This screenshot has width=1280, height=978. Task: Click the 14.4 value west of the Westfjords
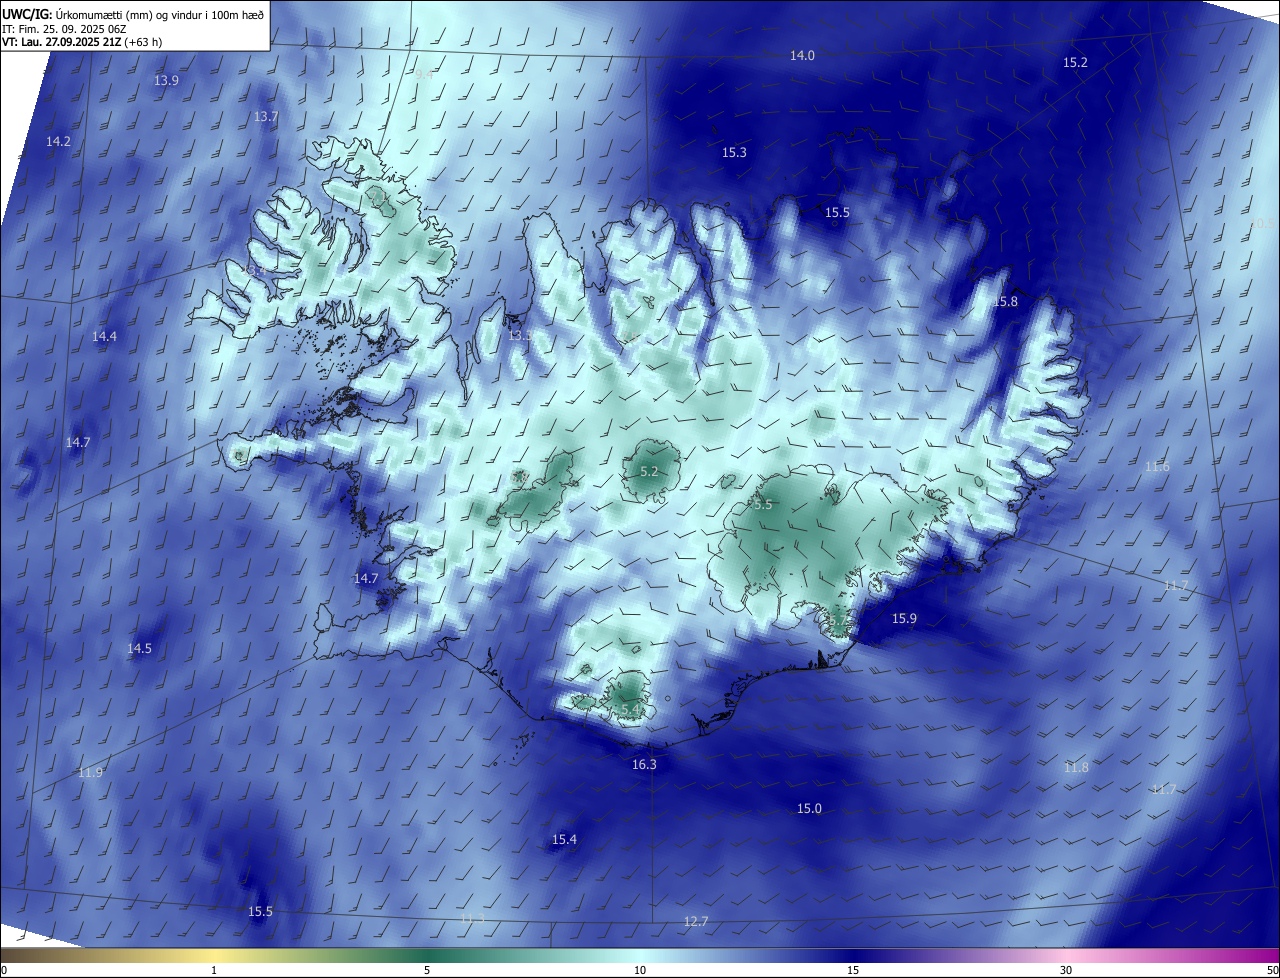104,336
